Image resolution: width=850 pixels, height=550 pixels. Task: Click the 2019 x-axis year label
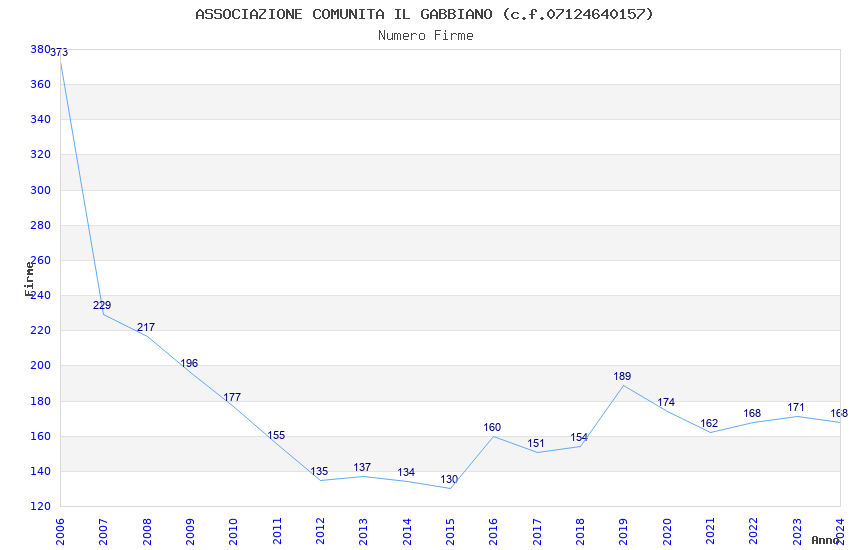623,531
